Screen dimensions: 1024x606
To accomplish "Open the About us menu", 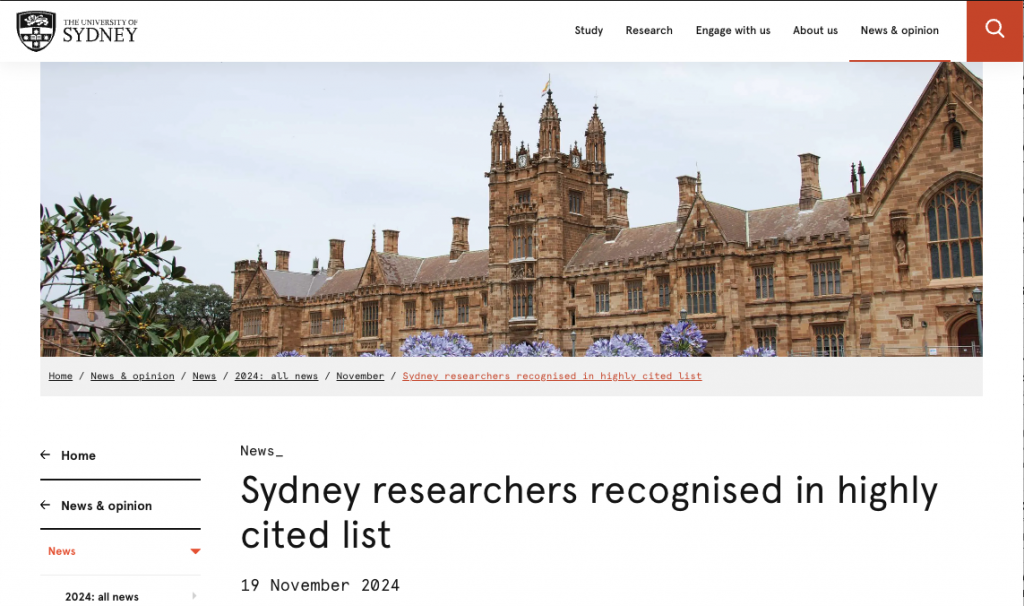I will pos(815,31).
